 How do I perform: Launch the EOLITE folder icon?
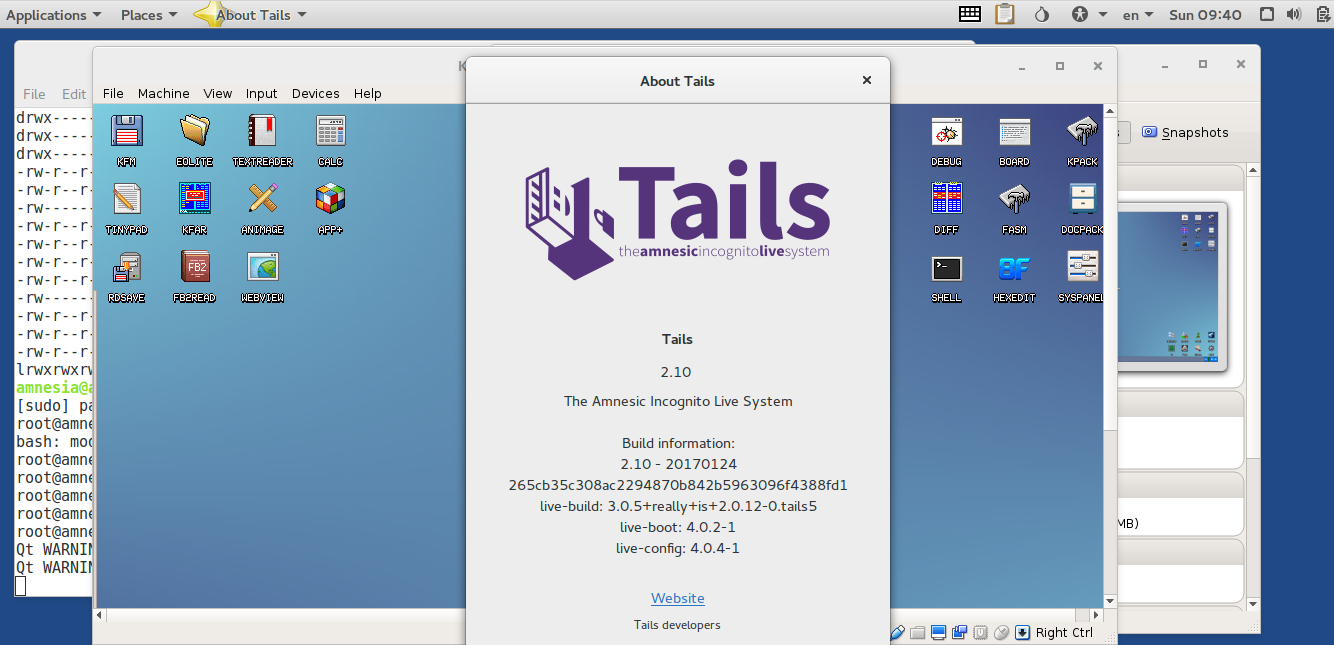(194, 132)
